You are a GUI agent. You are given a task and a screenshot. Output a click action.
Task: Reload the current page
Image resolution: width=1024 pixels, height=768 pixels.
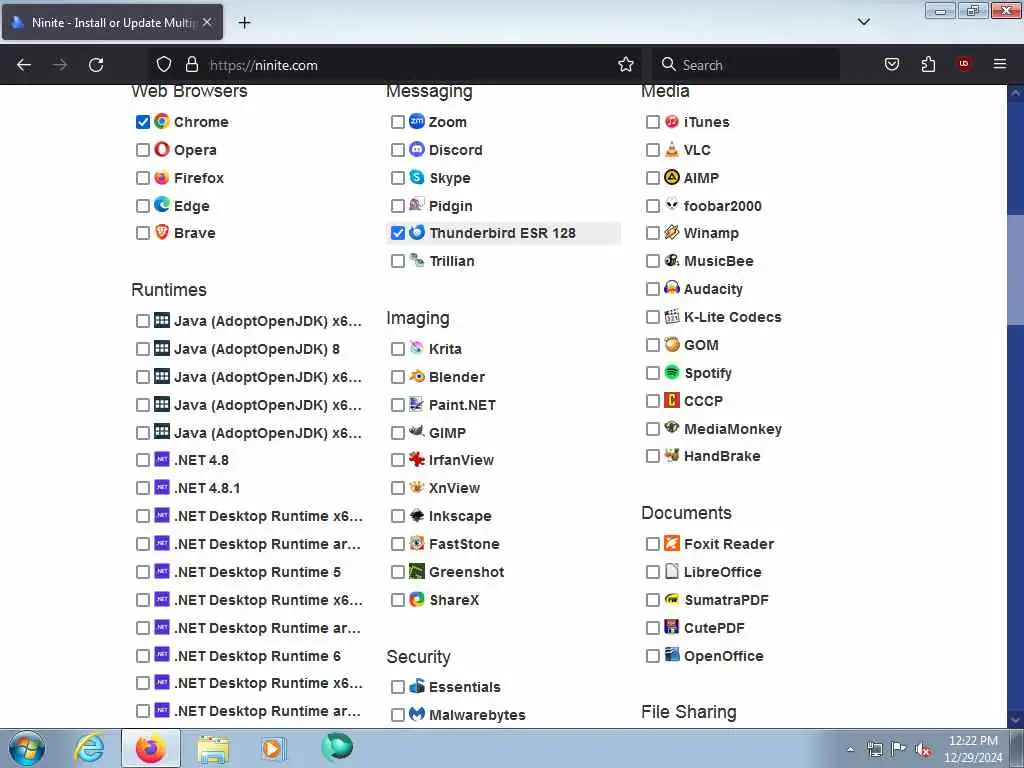tap(96, 65)
